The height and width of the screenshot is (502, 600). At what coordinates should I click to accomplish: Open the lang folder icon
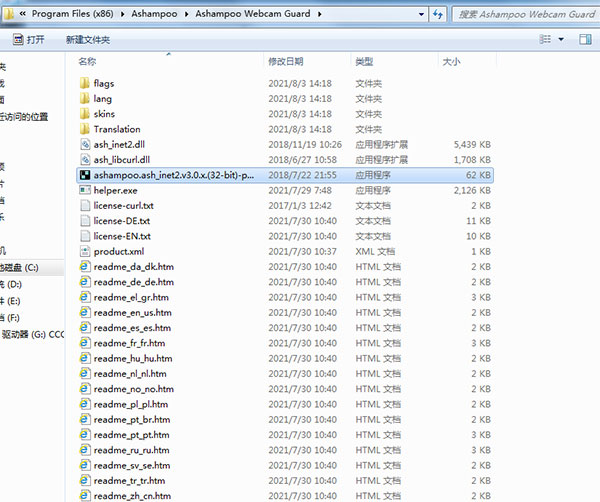click(x=85, y=99)
